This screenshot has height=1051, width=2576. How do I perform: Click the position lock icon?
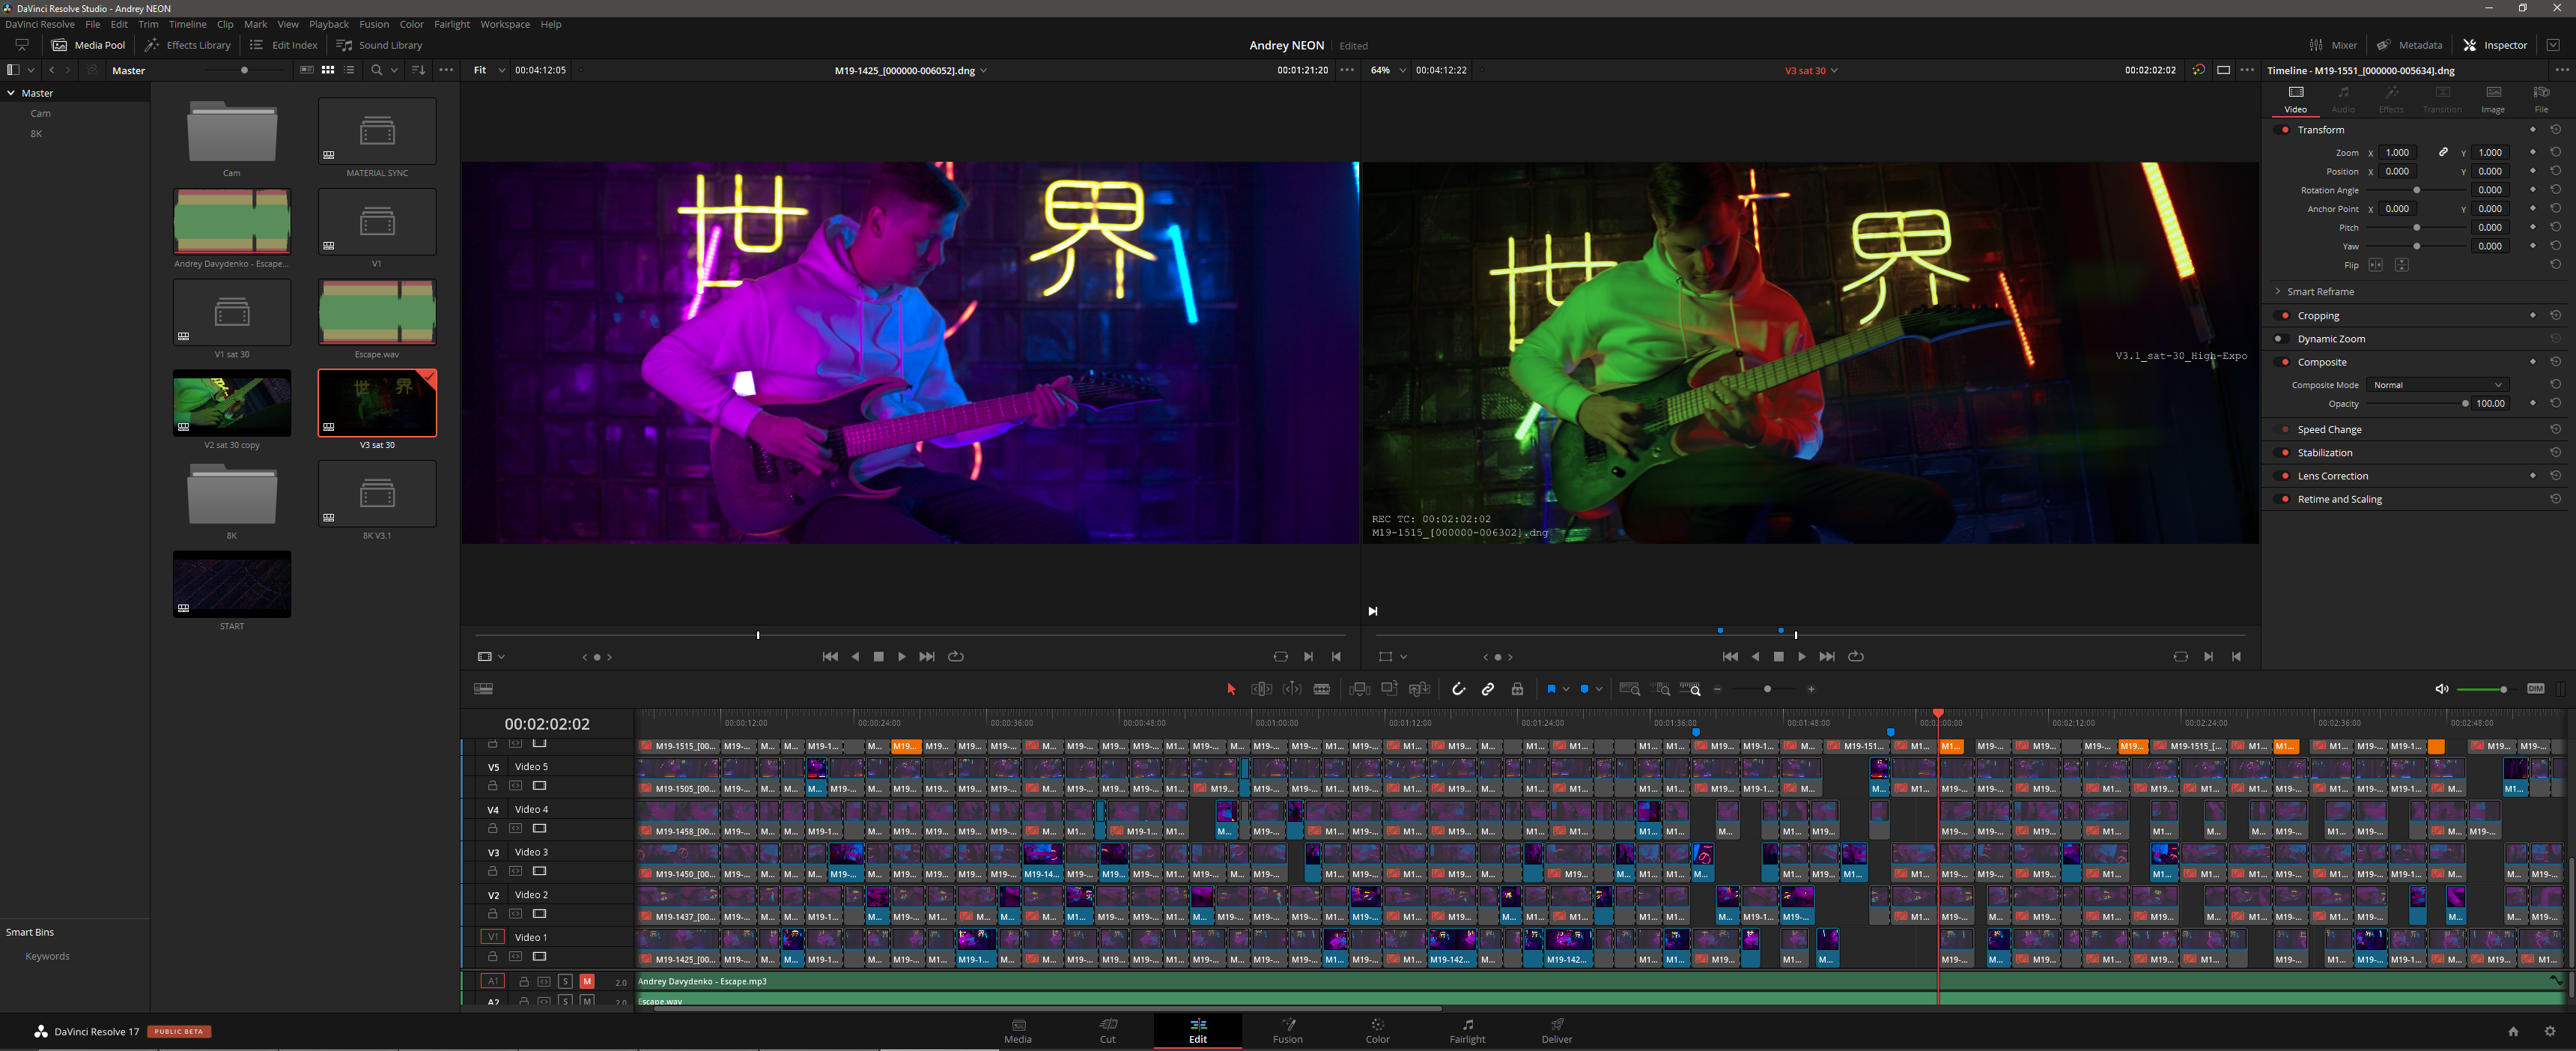tap(1517, 689)
